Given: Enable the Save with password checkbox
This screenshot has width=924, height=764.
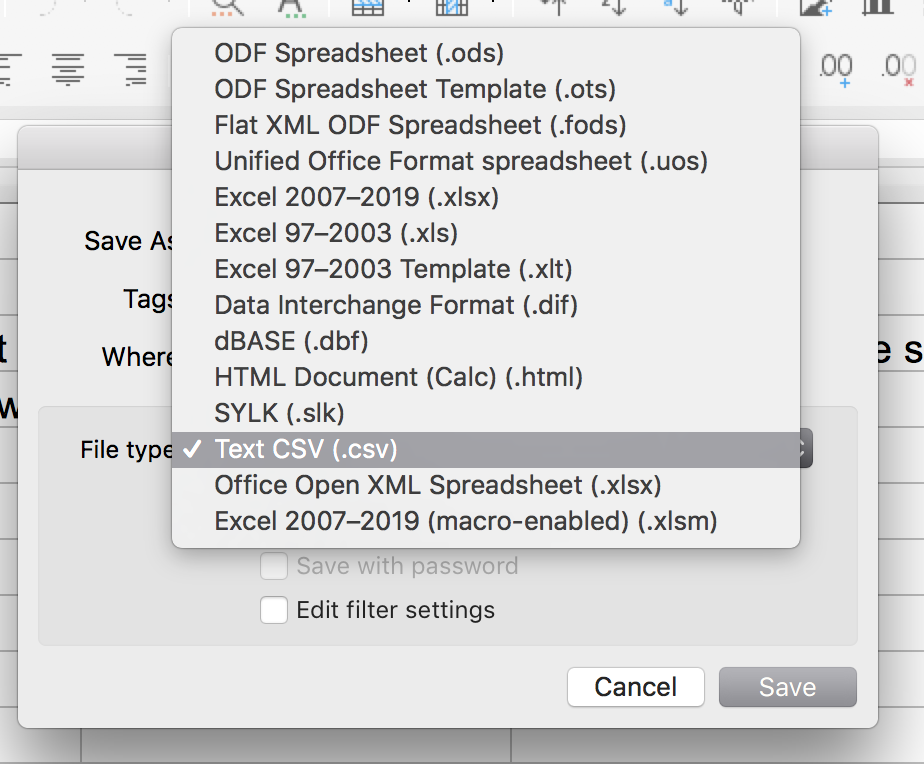Looking at the screenshot, I should (274, 567).
